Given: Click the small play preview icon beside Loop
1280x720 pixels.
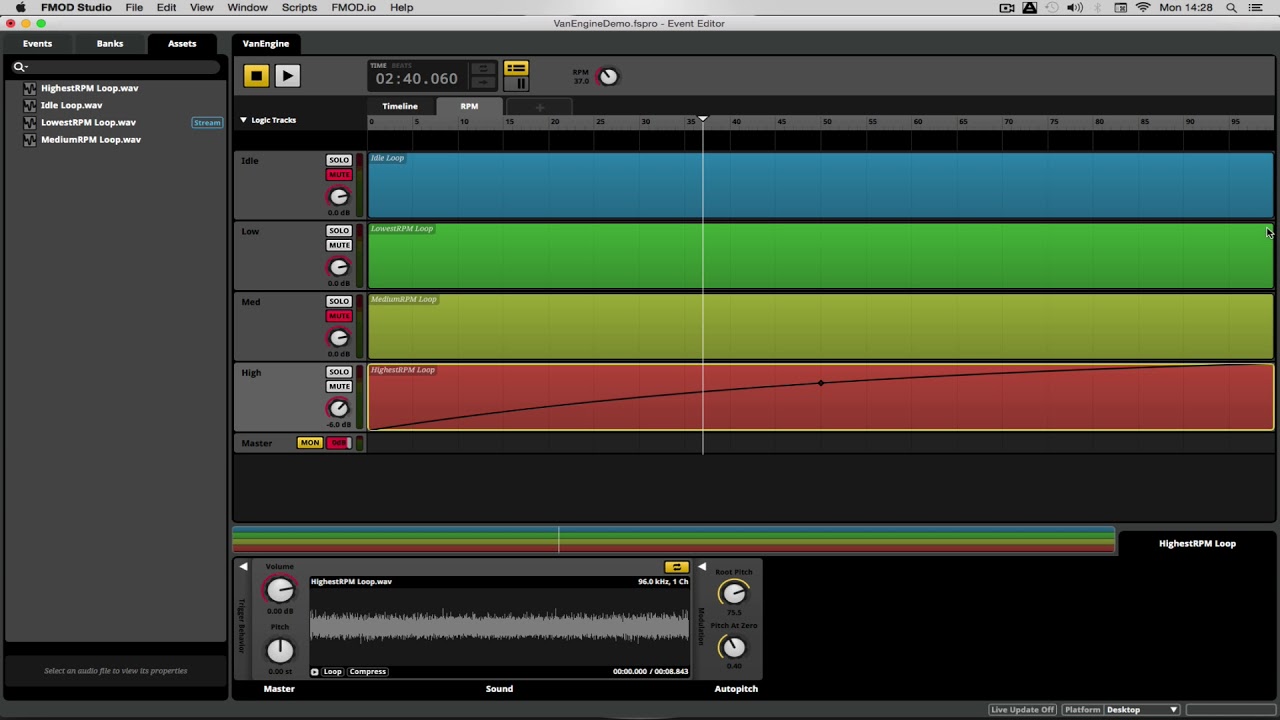Looking at the screenshot, I should [x=315, y=672].
